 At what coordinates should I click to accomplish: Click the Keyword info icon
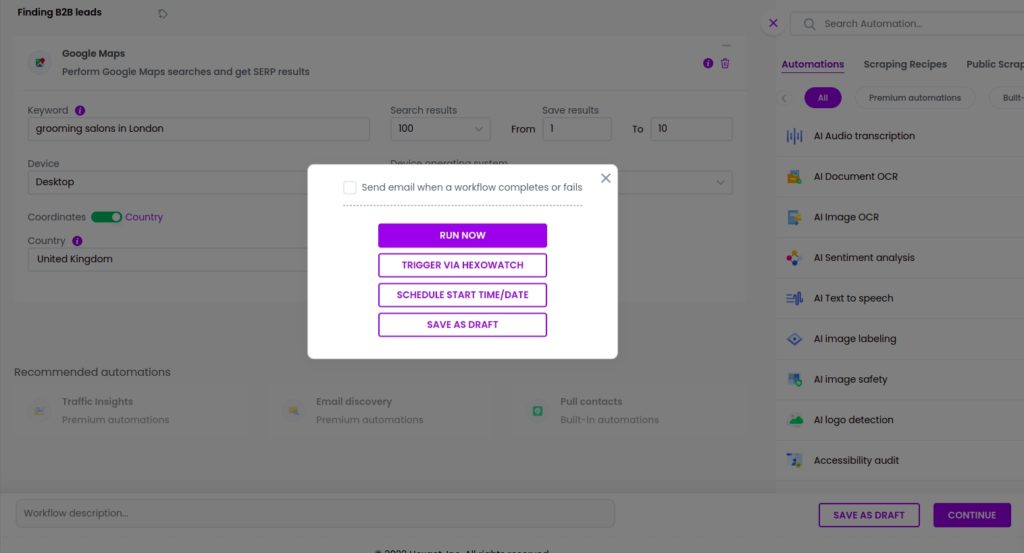click(x=80, y=110)
